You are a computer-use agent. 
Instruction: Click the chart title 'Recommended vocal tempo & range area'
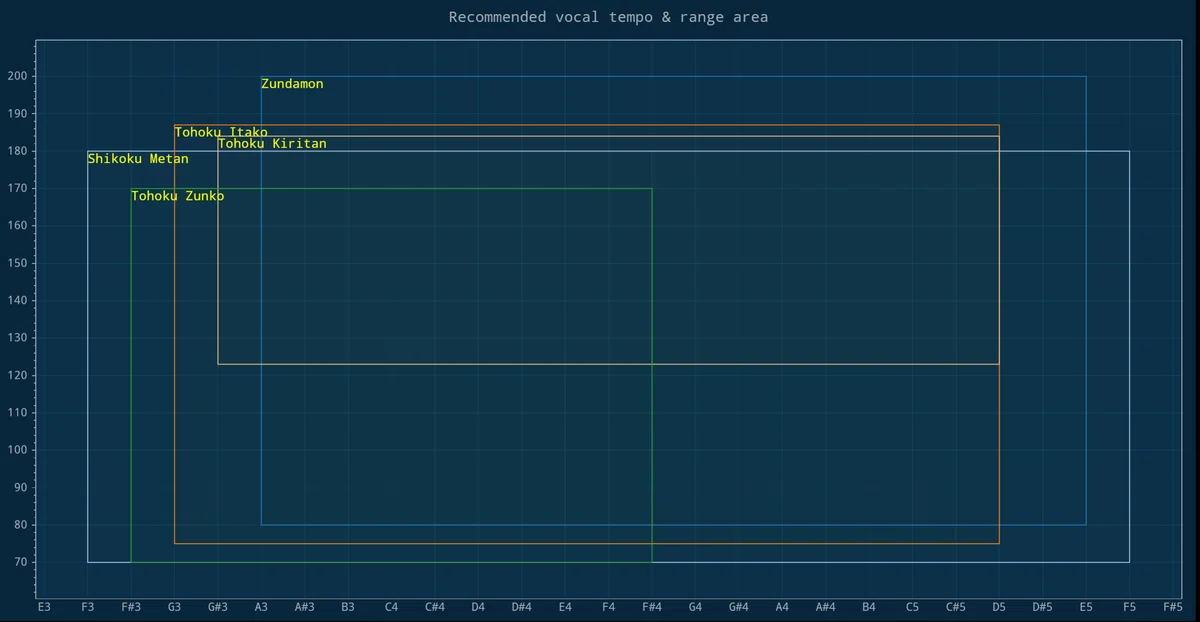coord(608,17)
